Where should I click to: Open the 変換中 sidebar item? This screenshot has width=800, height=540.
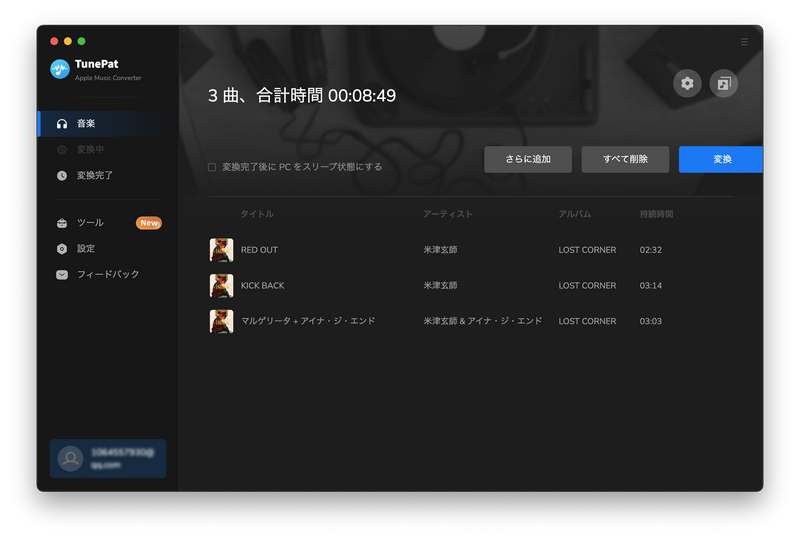[108, 150]
